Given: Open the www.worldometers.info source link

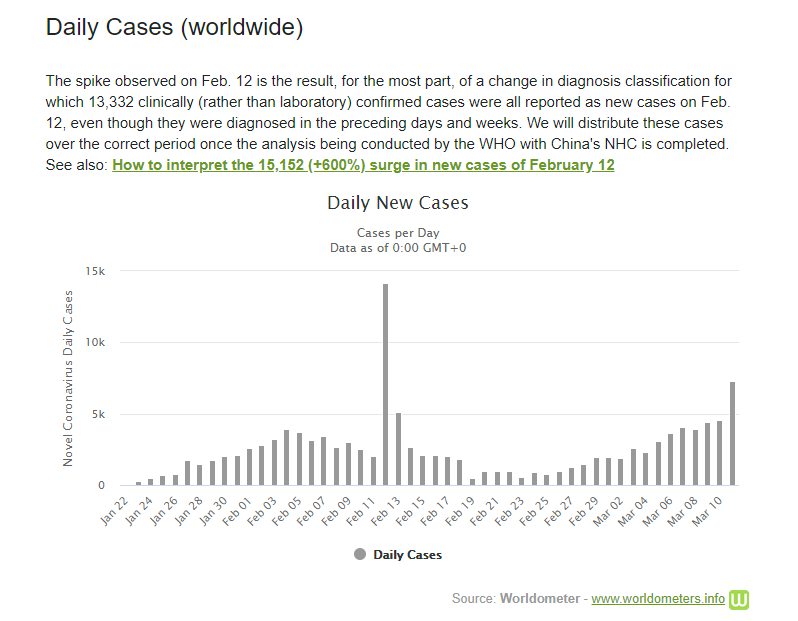Looking at the screenshot, I should (x=658, y=599).
